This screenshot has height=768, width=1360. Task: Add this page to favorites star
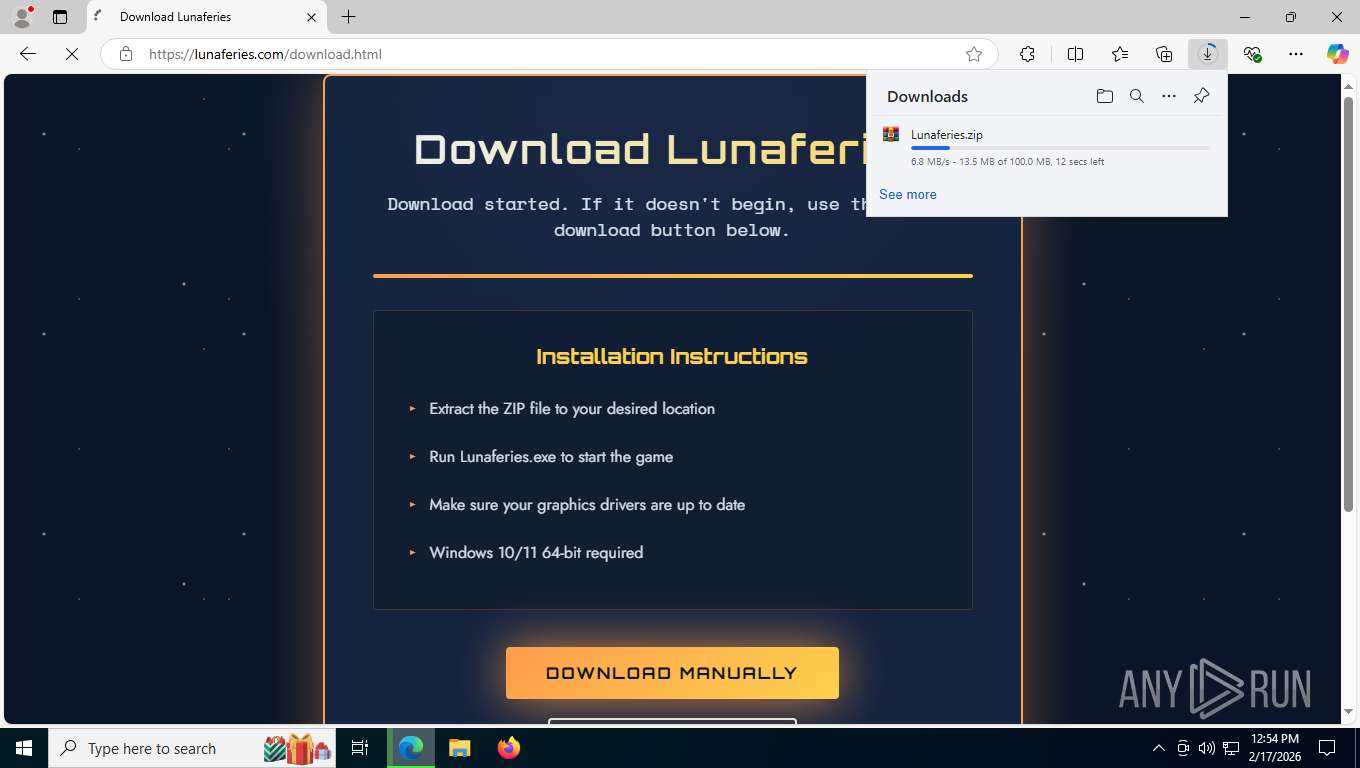click(974, 54)
